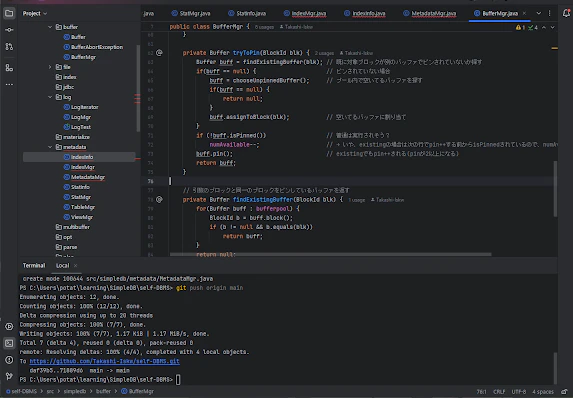The width and height of the screenshot is (573, 398).
Task: Show more tool windows ellipsis
Action: [9, 84]
